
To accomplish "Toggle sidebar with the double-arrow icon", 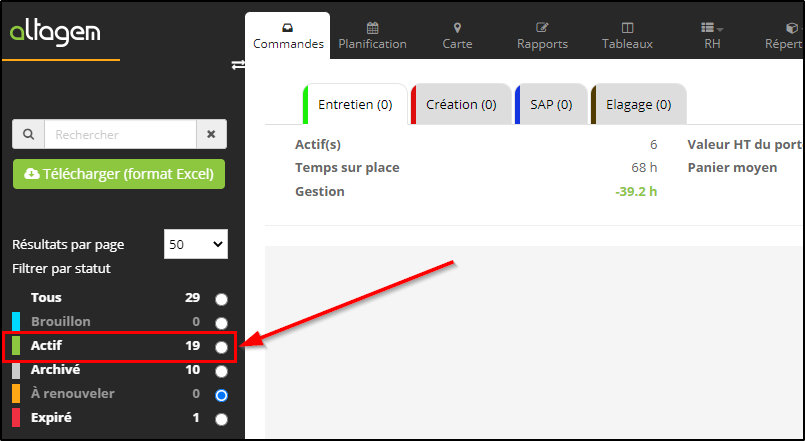I will click(x=238, y=64).
